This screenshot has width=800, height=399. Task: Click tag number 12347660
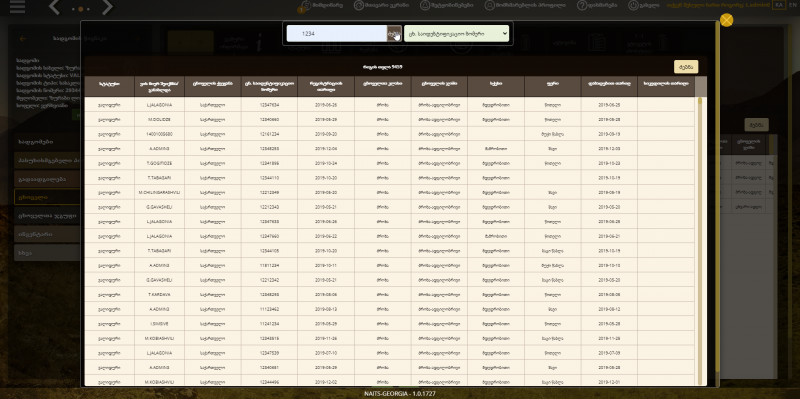click(x=269, y=237)
